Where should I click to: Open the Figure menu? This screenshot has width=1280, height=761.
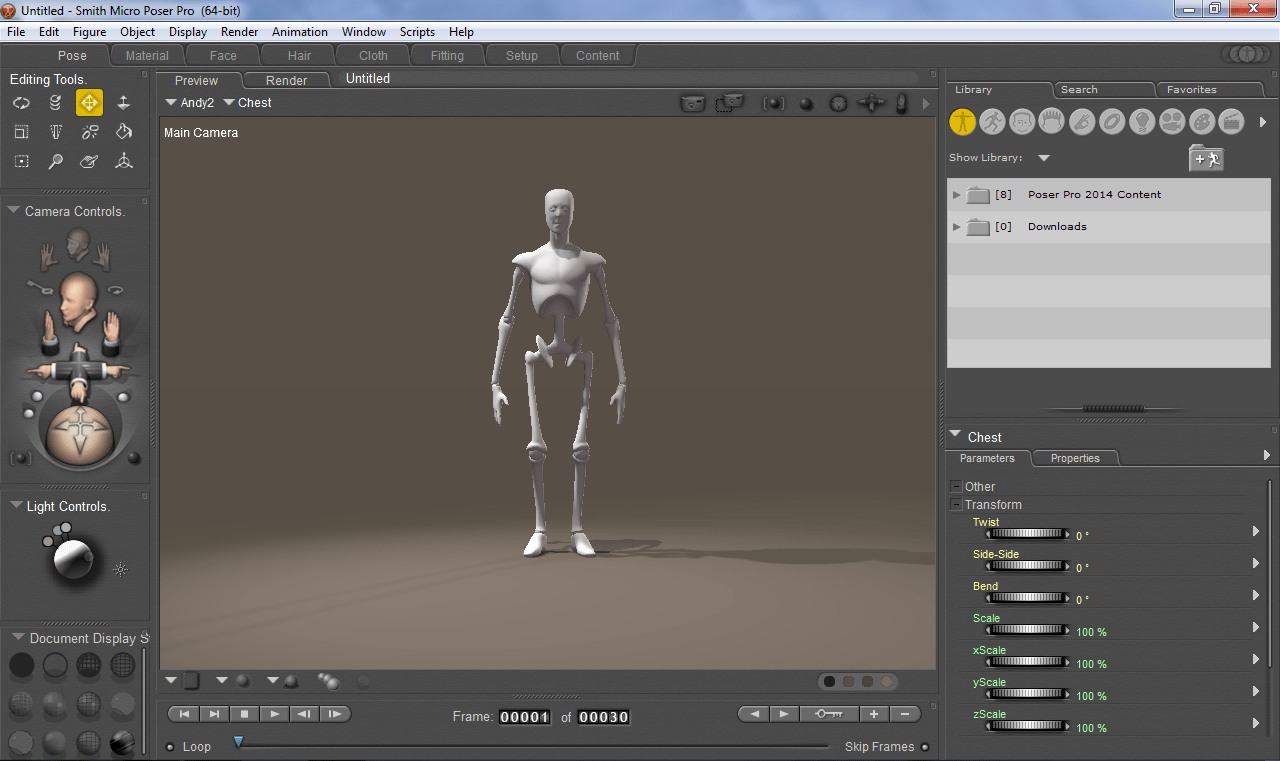pos(90,32)
